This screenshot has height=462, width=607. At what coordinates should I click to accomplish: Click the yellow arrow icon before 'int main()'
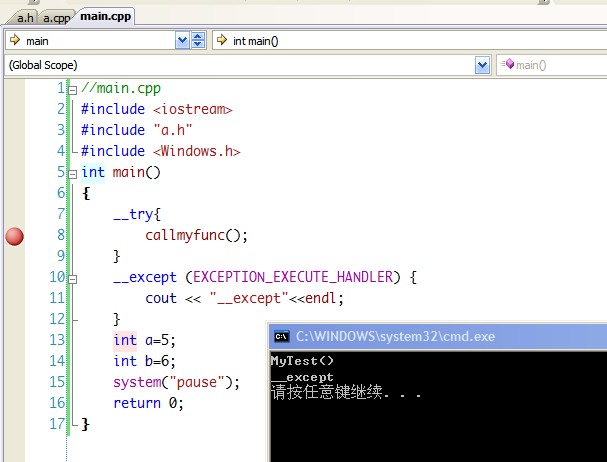click(222, 40)
